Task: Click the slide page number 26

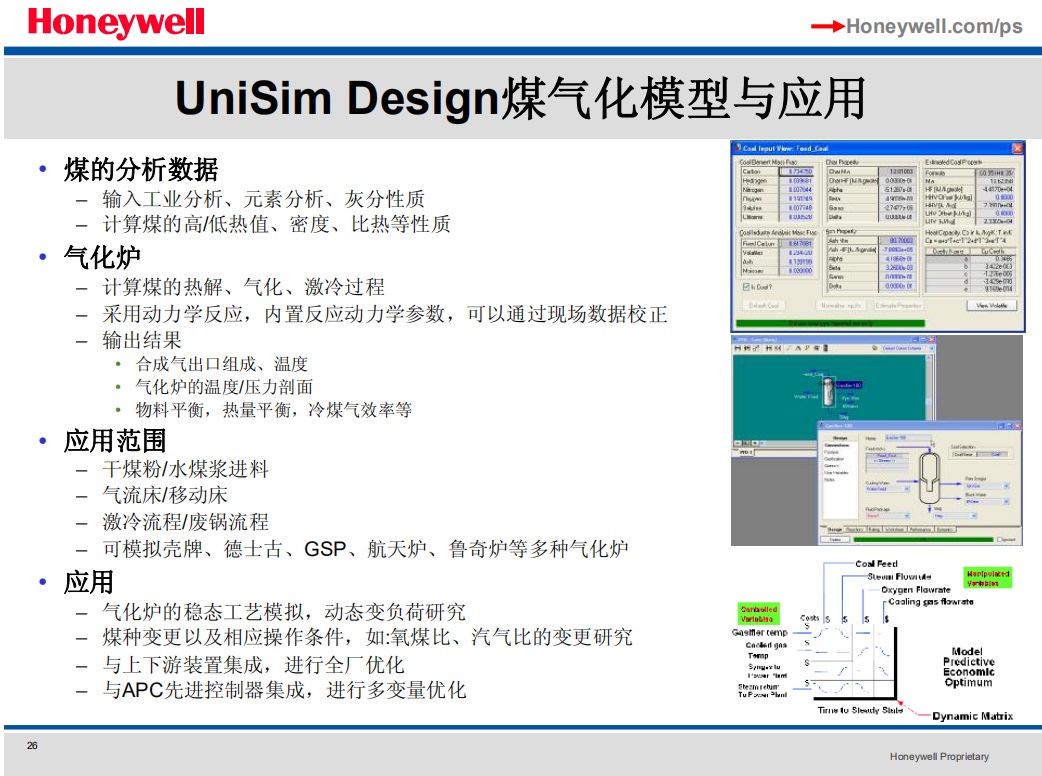Action: (x=32, y=745)
